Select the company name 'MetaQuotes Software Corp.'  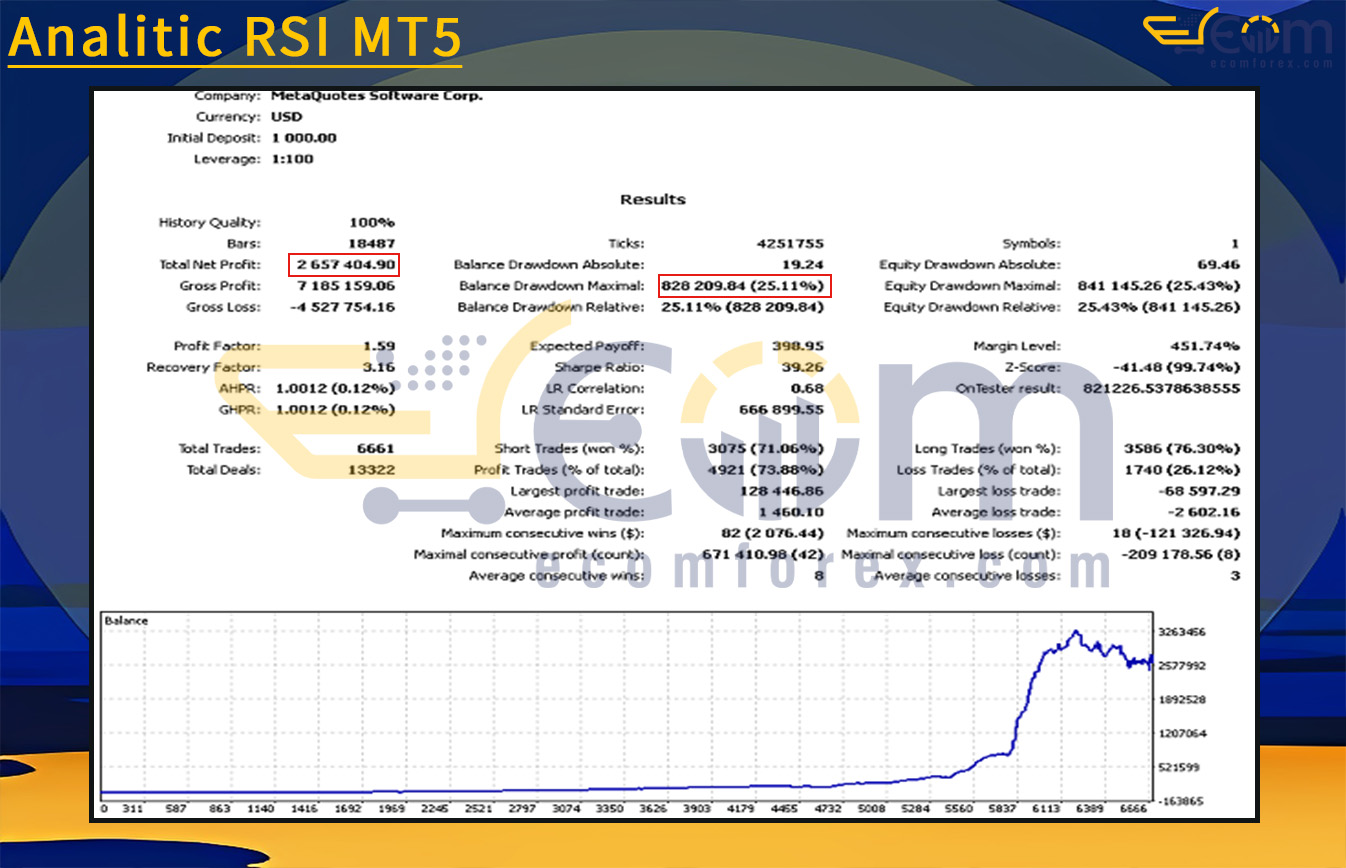coord(377,96)
